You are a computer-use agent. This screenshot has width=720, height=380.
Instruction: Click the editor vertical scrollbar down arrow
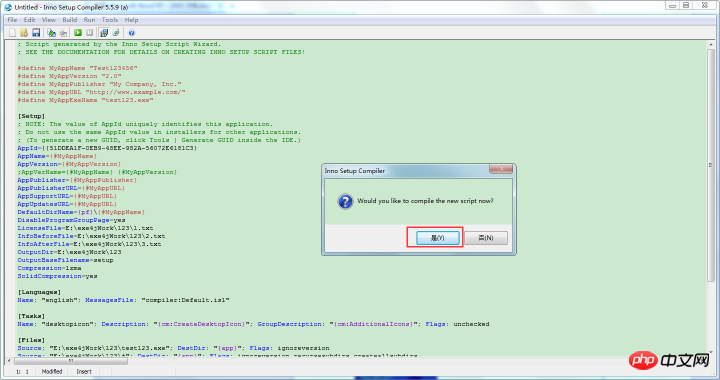tap(710, 352)
